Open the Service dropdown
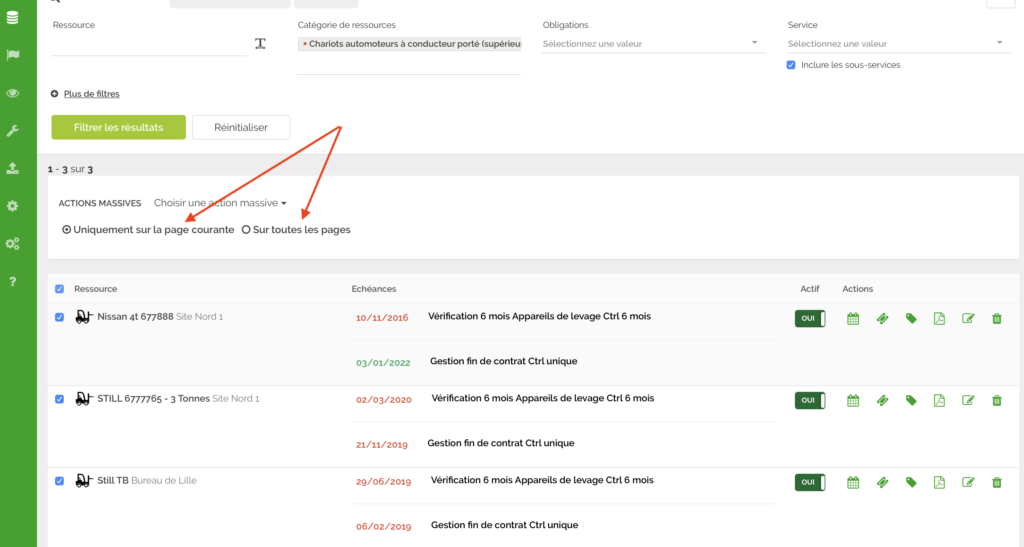The height and width of the screenshot is (547, 1024). [895, 43]
